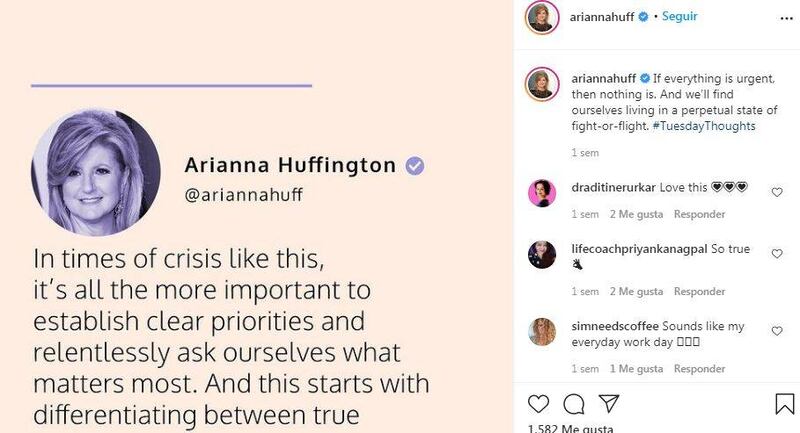Image resolution: width=800 pixels, height=433 pixels.
Task: Like draditinerurkar's comment
Action: point(777,190)
